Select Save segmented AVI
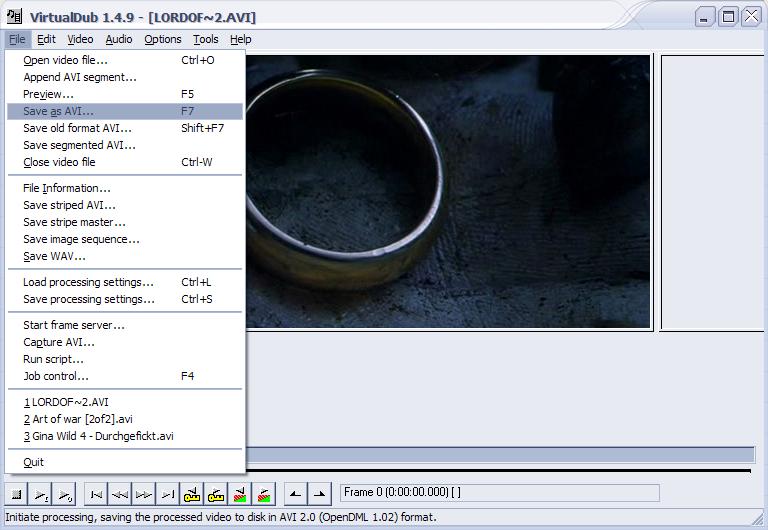The width and height of the screenshot is (768, 530). click(x=125, y=145)
